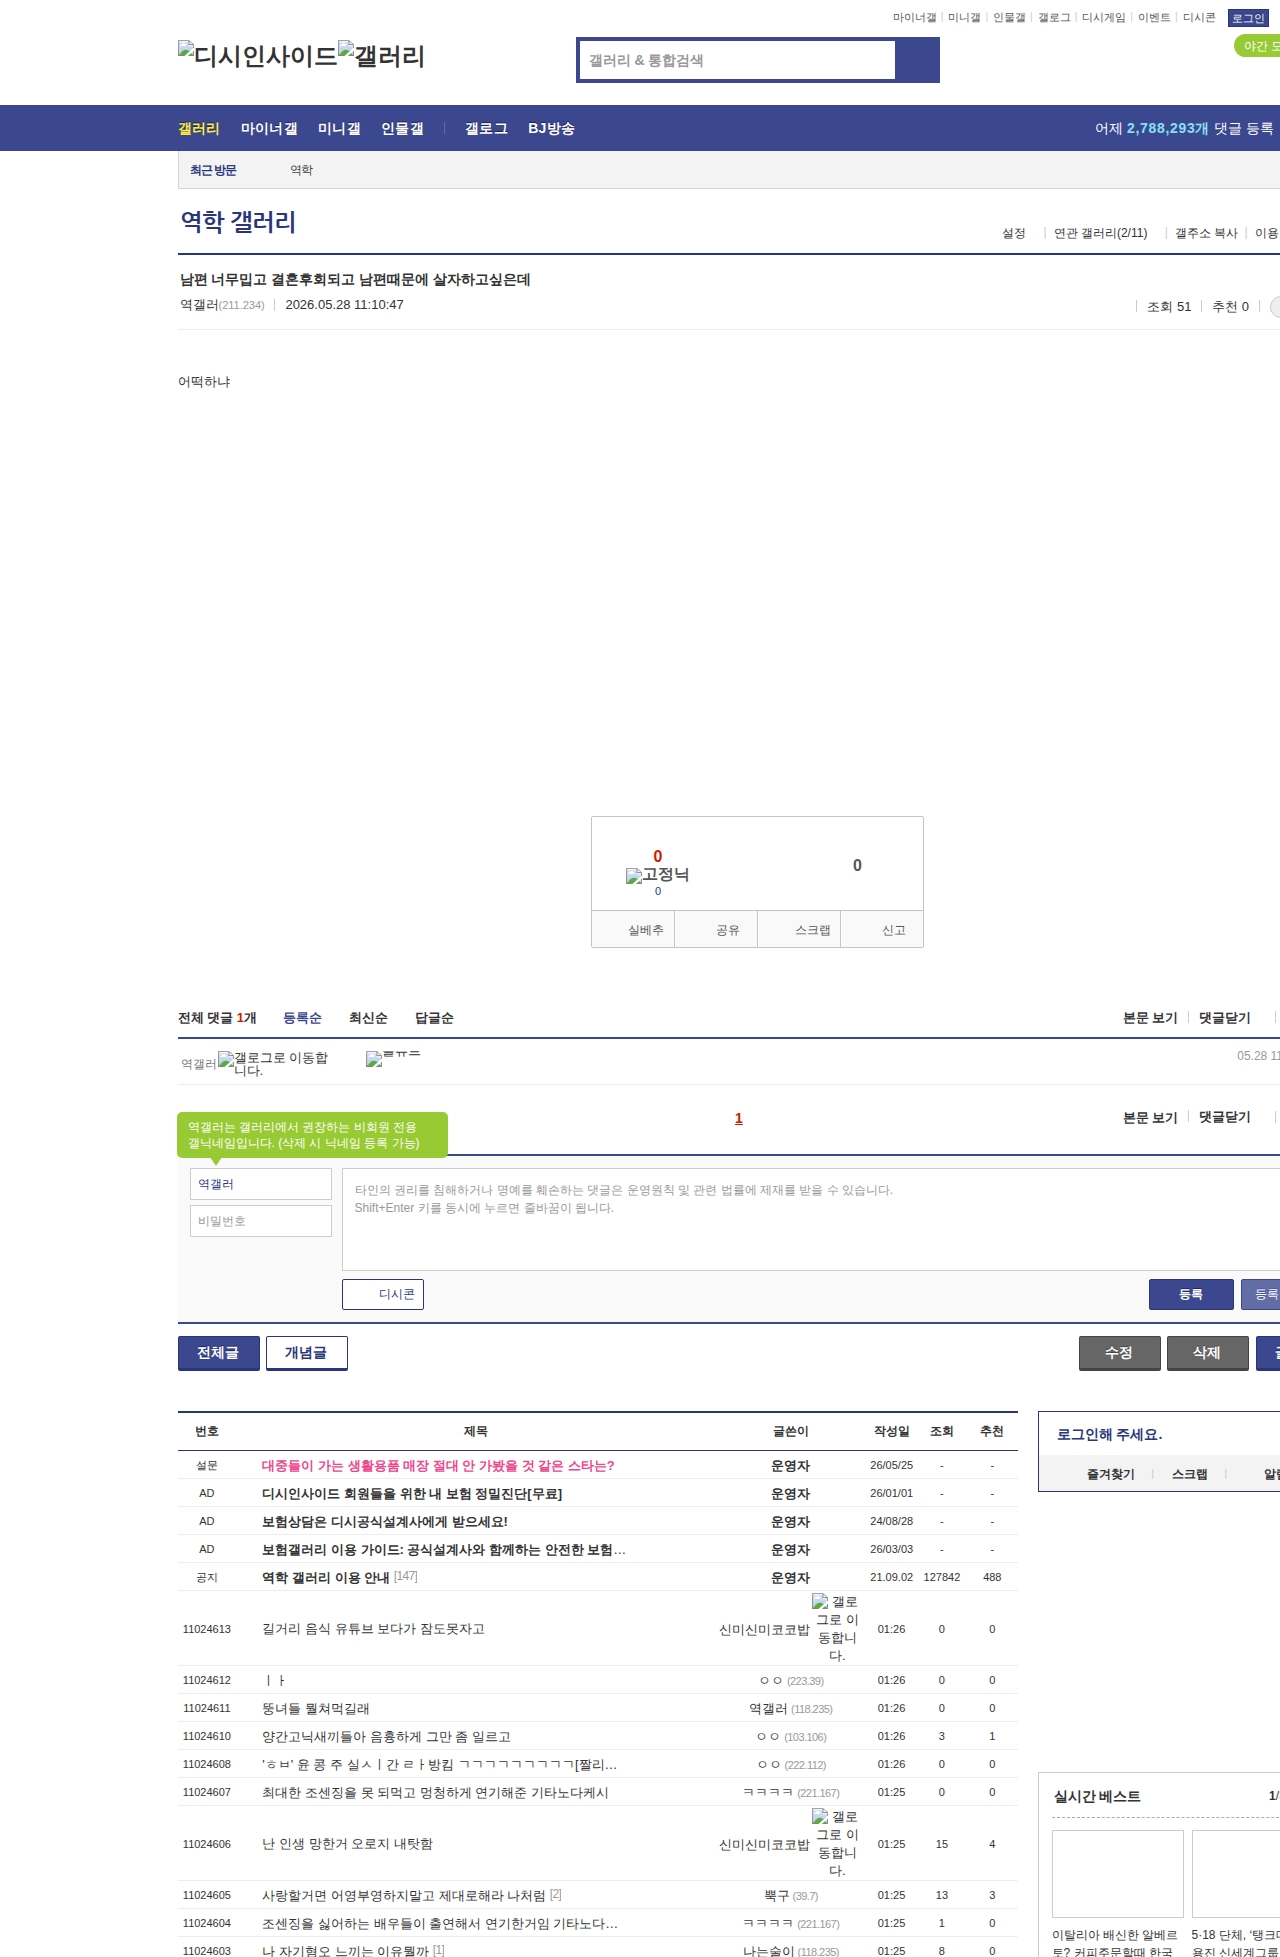Open first 실시간 베스트 thumbnail

click(1118, 1873)
